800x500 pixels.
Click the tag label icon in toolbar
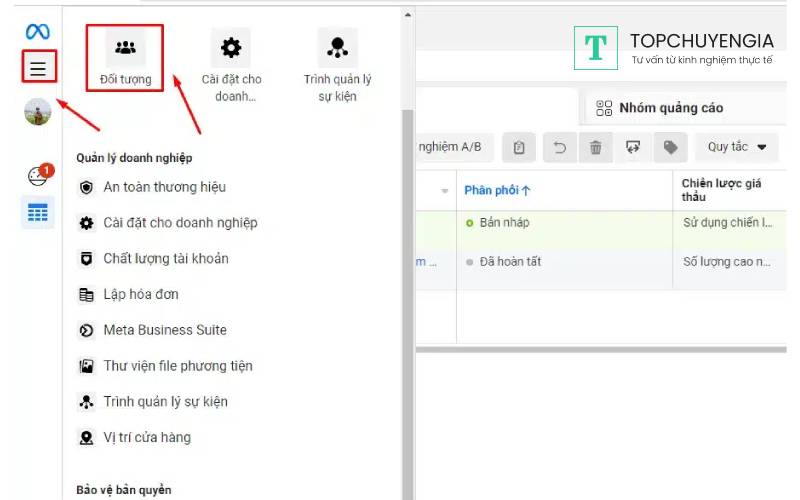pyautogui.click(x=670, y=147)
